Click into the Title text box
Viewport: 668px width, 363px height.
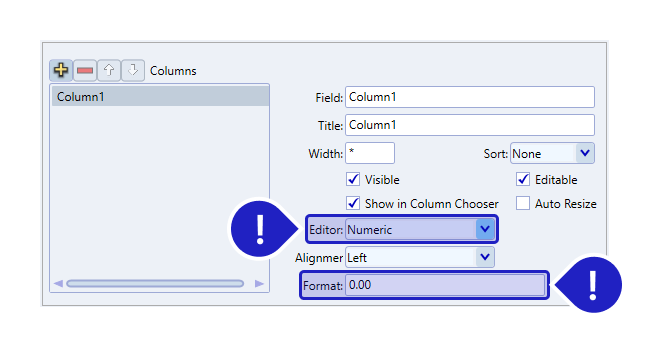click(x=469, y=125)
